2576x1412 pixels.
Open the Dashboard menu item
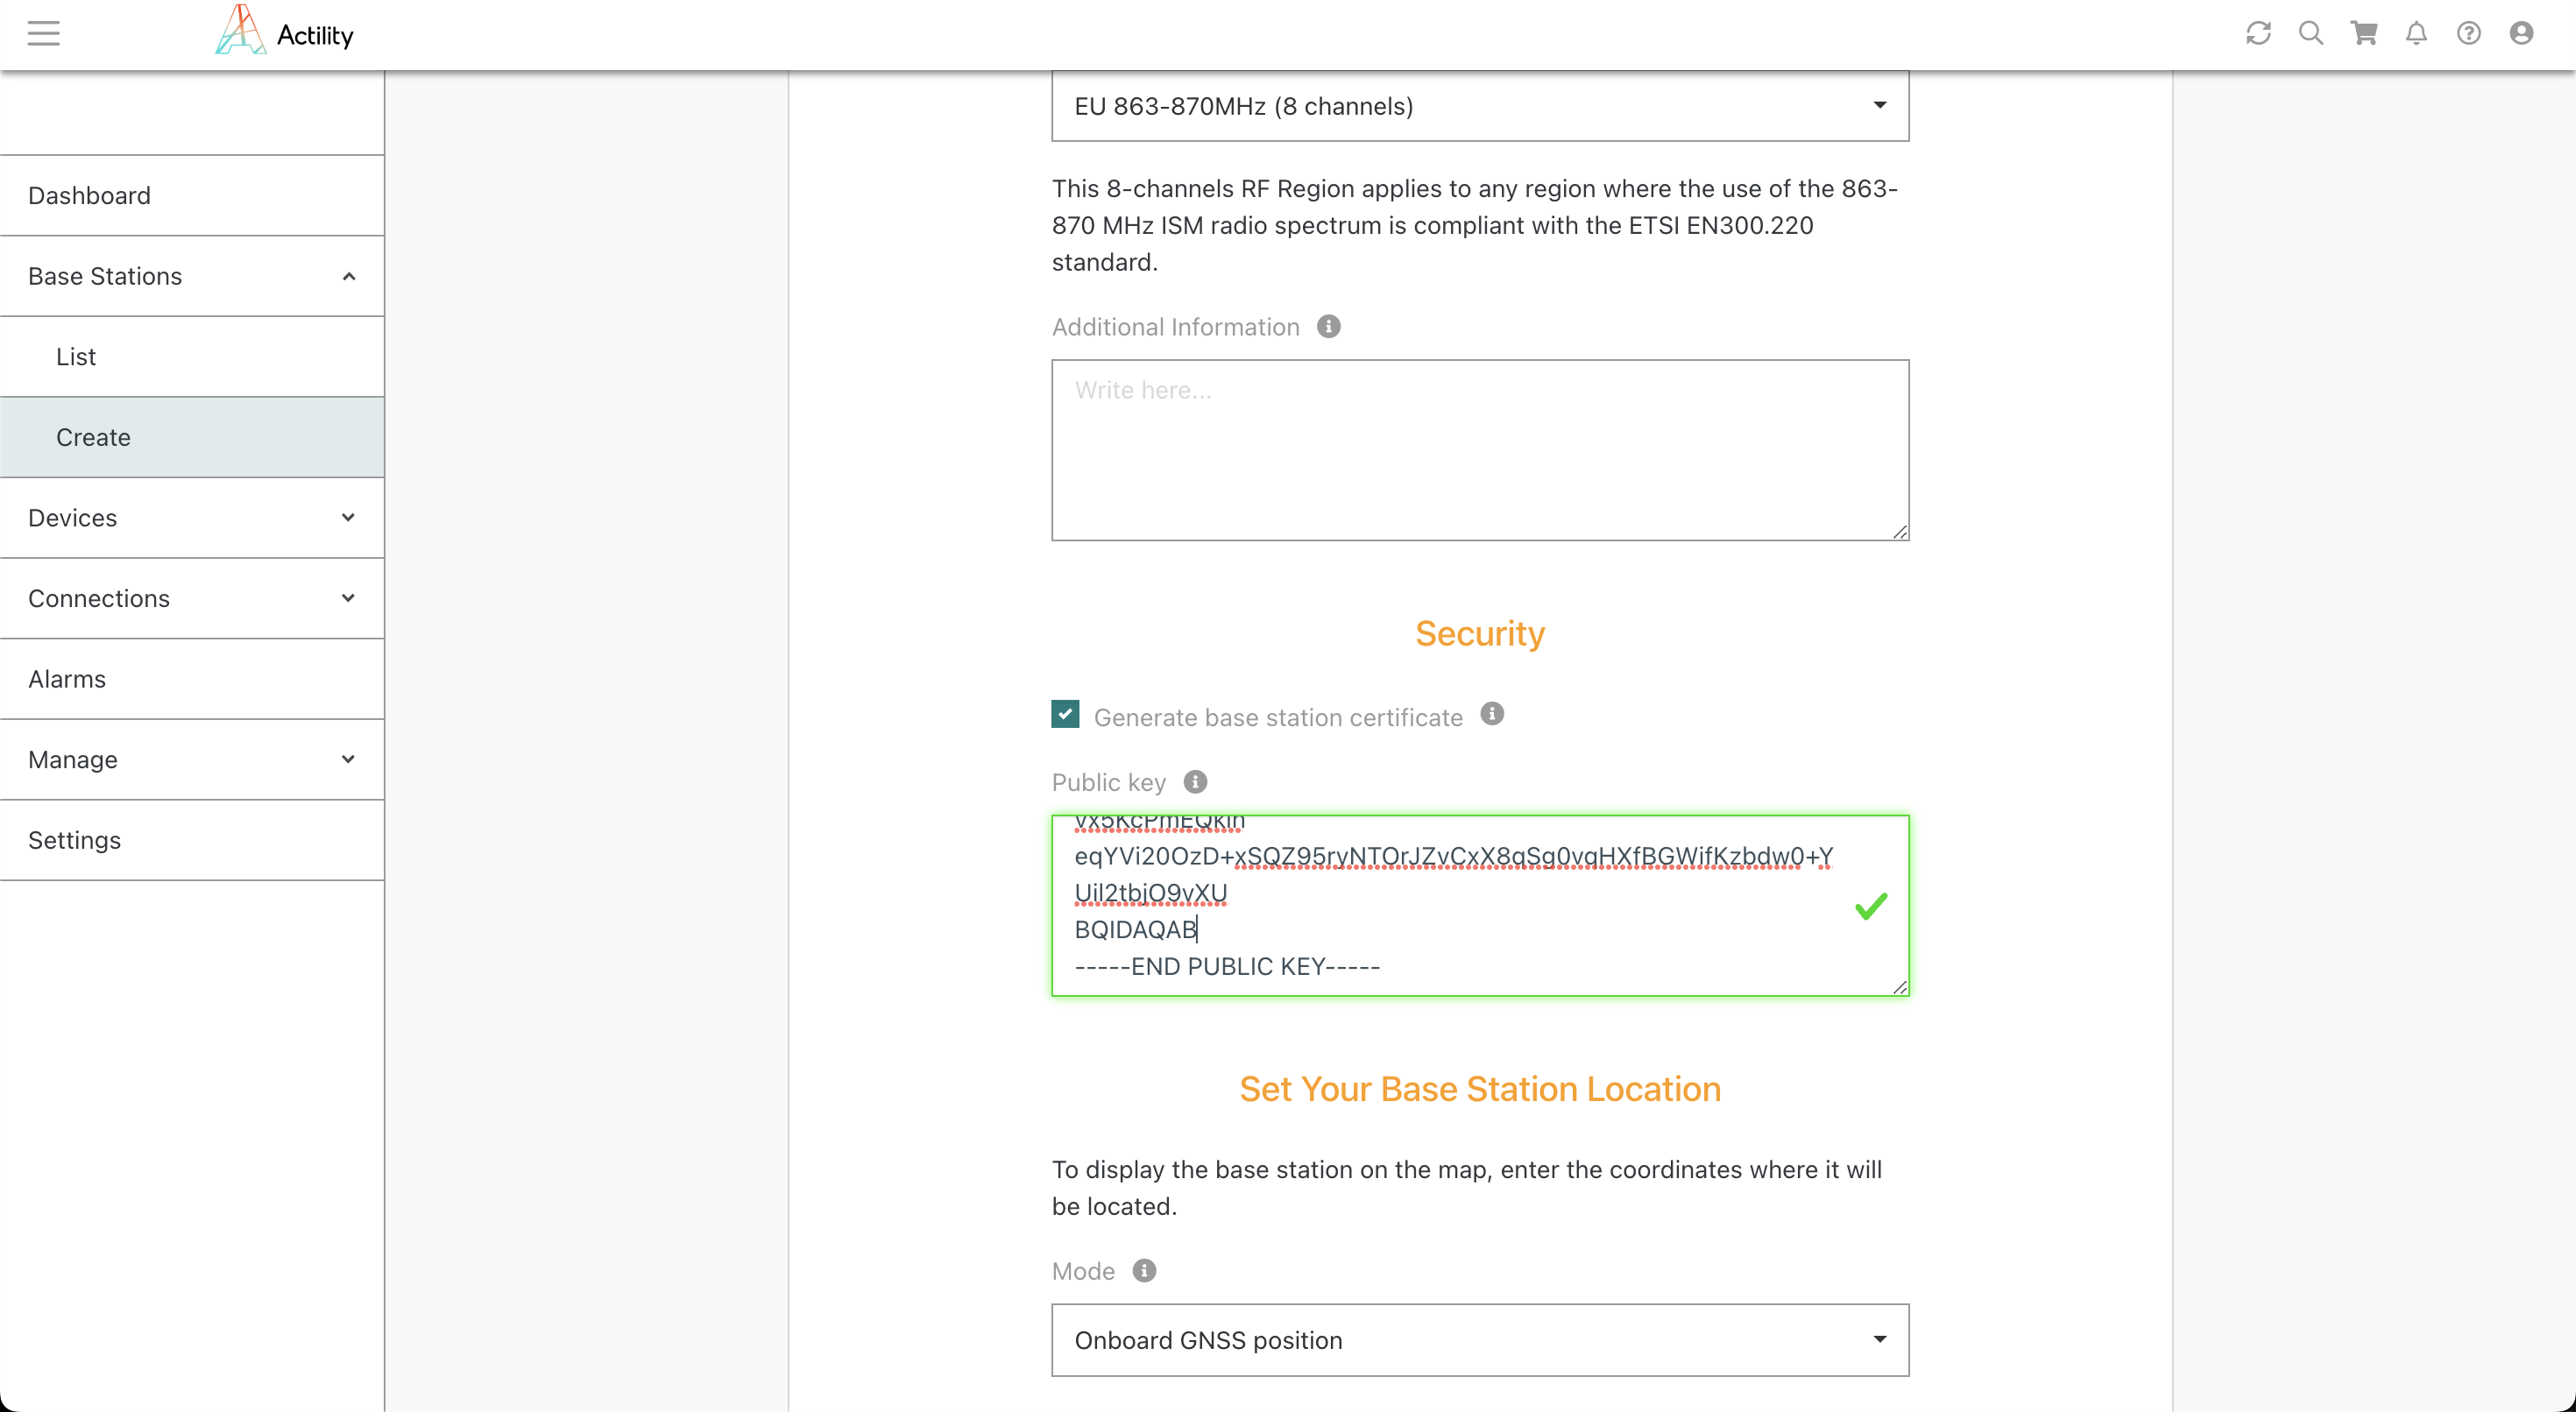point(90,195)
